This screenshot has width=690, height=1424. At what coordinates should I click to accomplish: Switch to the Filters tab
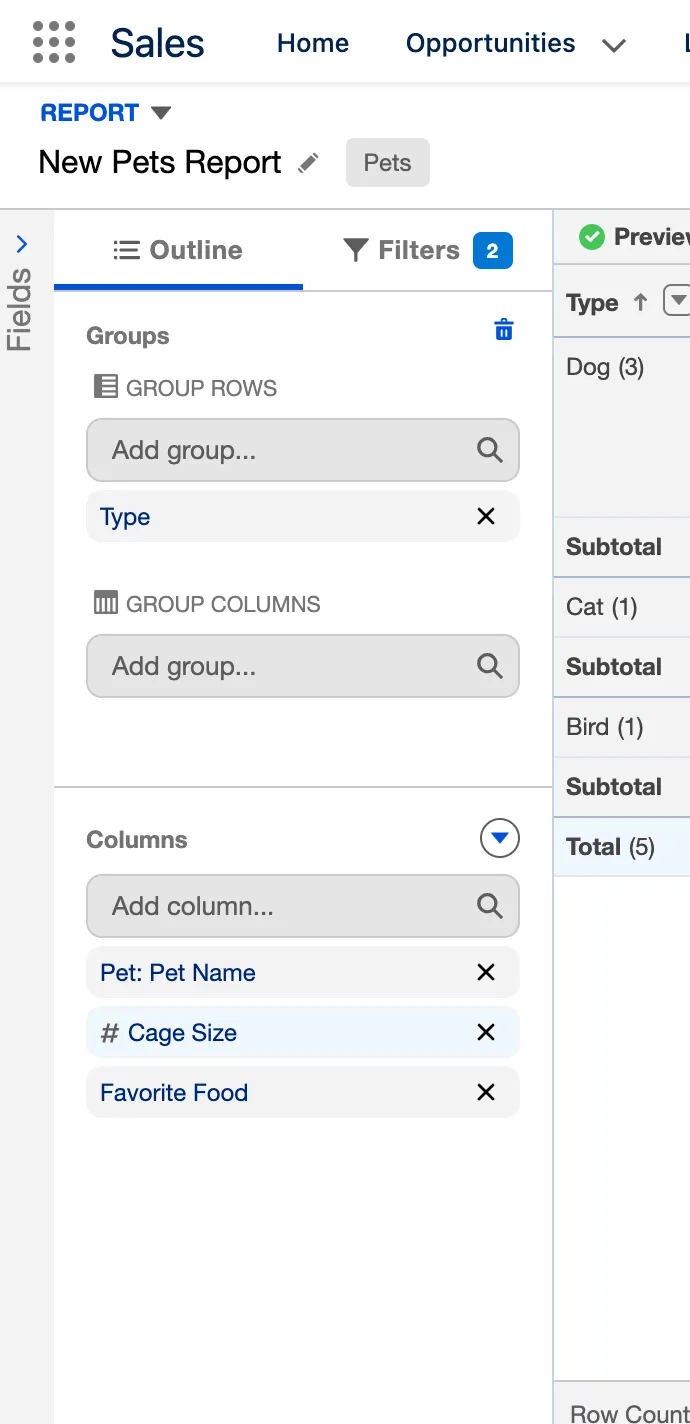427,250
